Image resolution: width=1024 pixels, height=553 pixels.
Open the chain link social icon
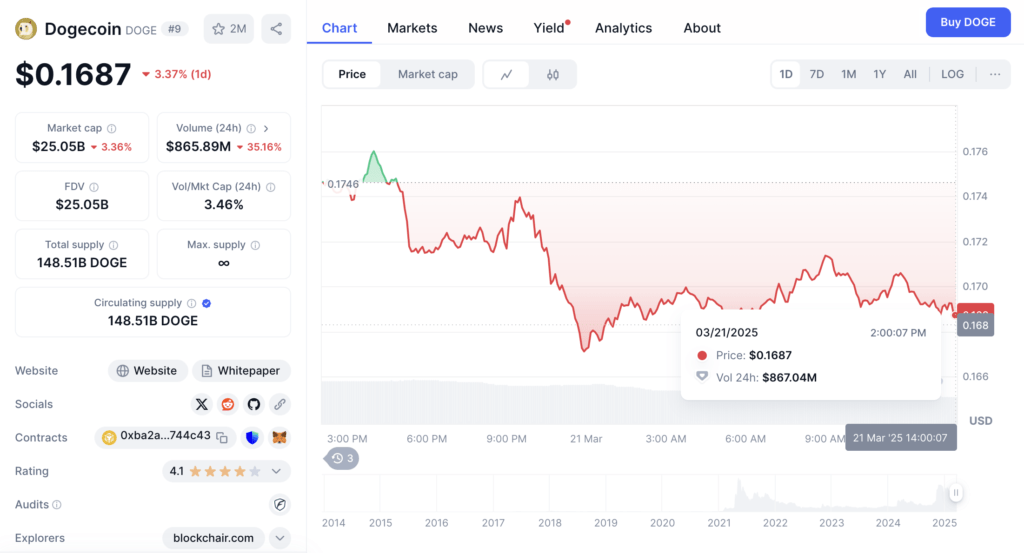pos(280,404)
